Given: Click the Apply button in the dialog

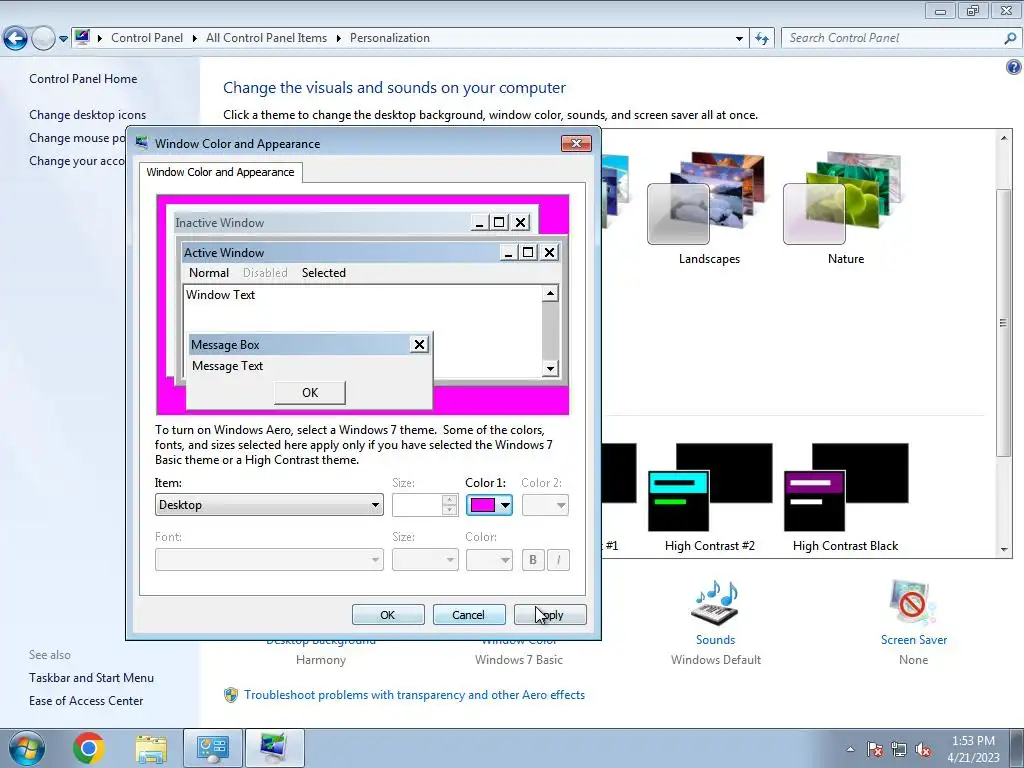Looking at the screenshot, I should pos(550,615).
